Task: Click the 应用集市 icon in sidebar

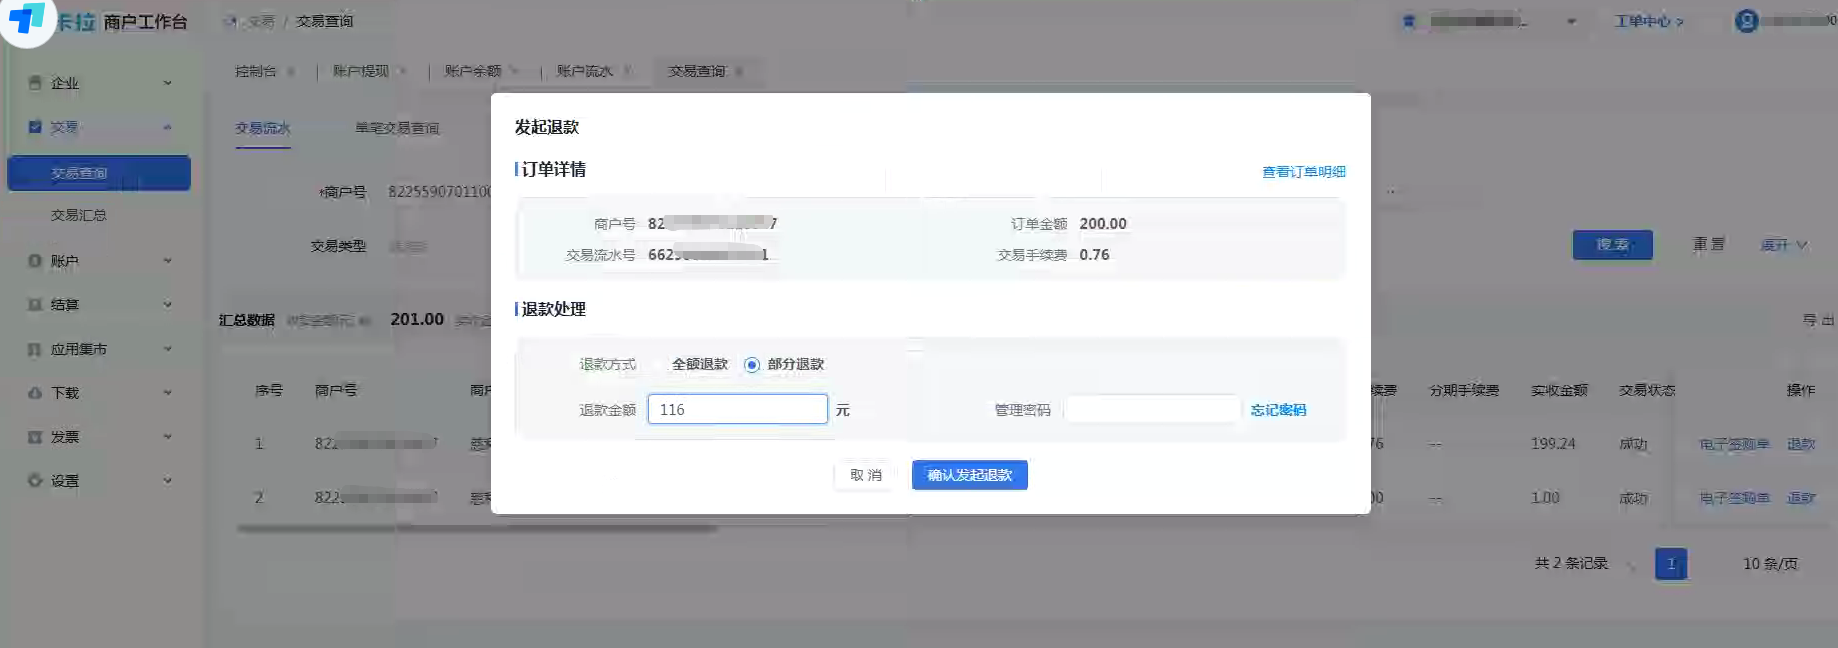Action: pos(35,349)
